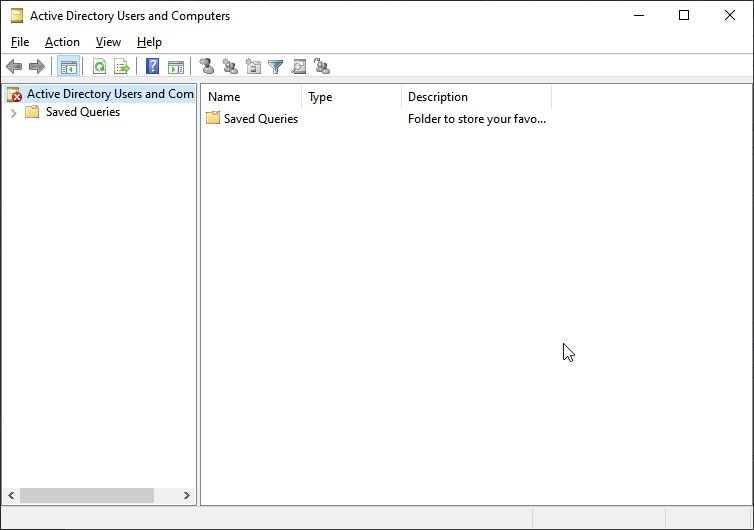This screenshot has height=530, width=754.
Task: Click the Back arrow toolbar button
Action: pos(14,66)
